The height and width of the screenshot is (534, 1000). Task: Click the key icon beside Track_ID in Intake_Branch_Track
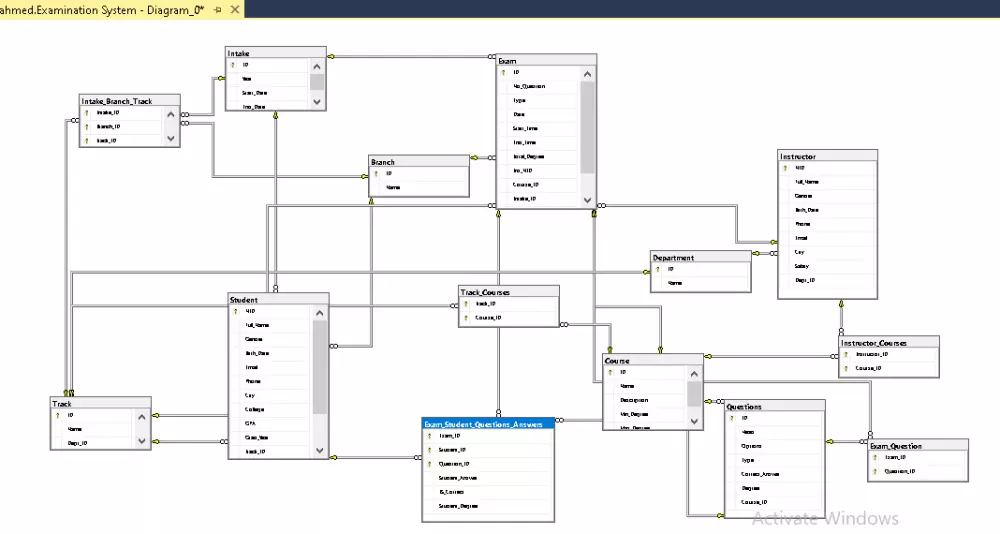click(x=87, y=141)
